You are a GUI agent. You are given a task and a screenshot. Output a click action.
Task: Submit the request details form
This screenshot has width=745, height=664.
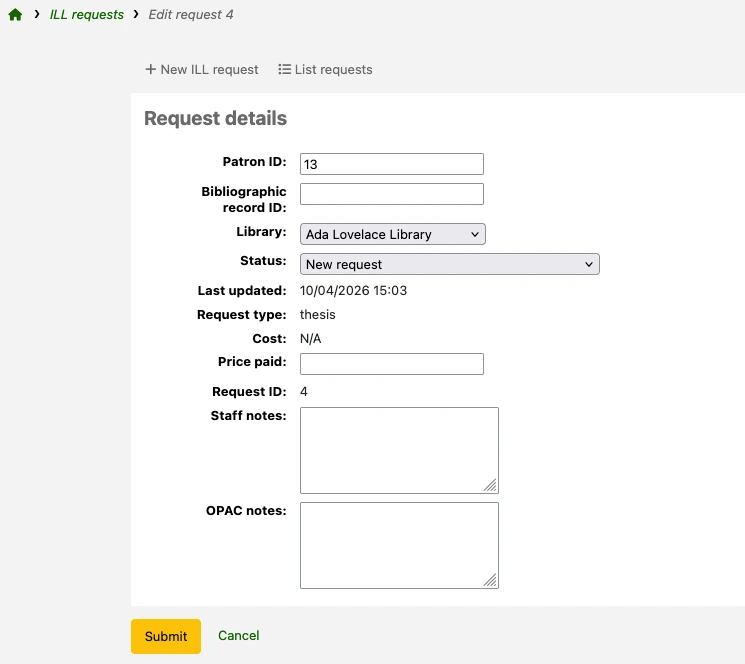pyautogui.click(x=166, y=636)
